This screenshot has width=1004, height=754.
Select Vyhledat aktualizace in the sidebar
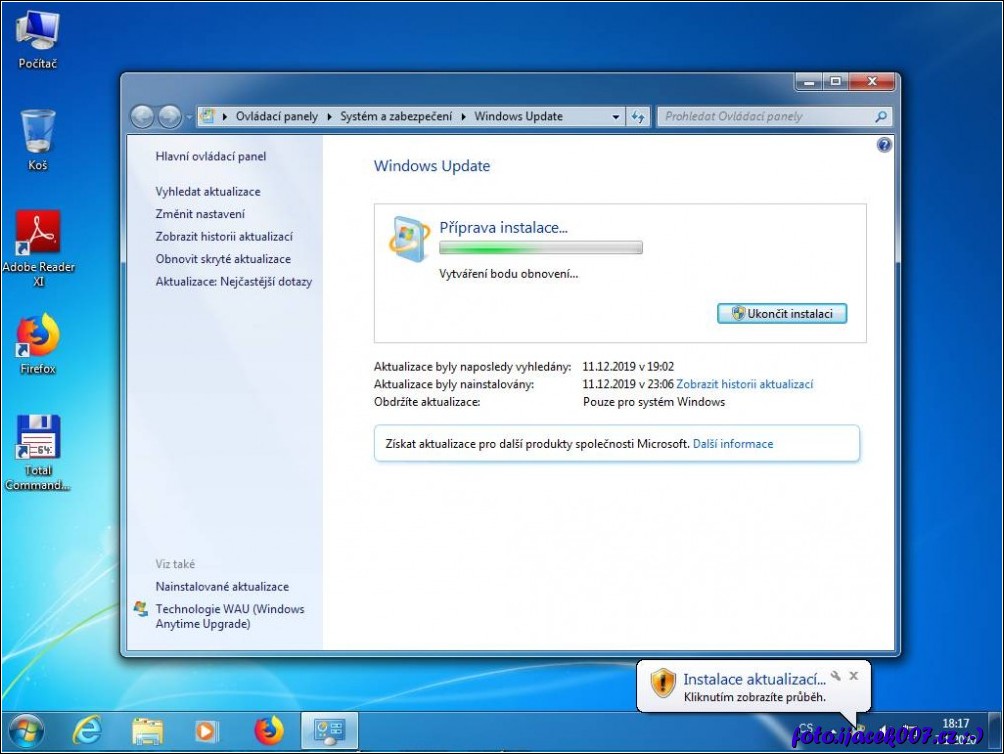208,191
